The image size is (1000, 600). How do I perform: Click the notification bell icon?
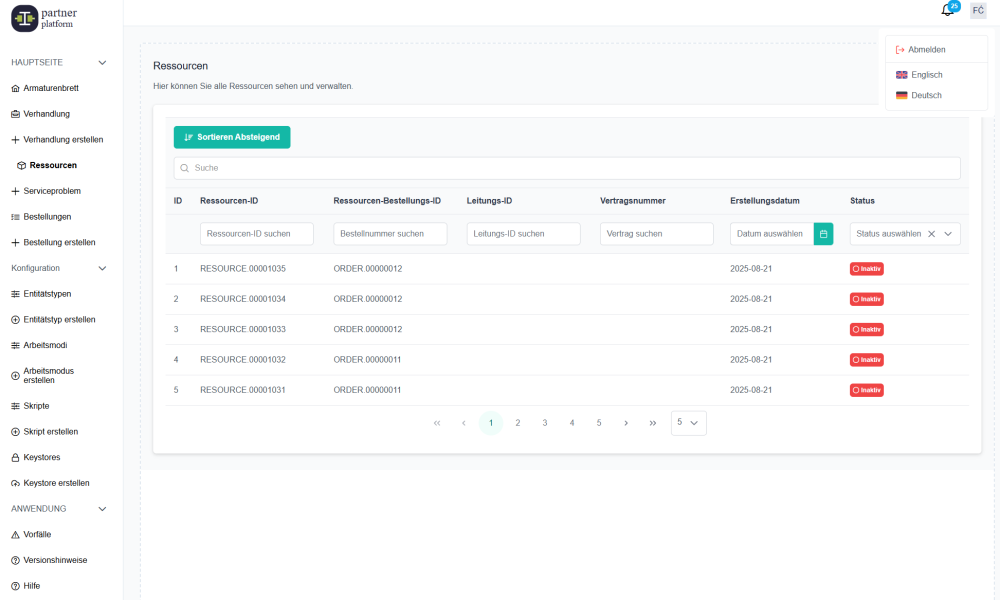tap(947, 10)
